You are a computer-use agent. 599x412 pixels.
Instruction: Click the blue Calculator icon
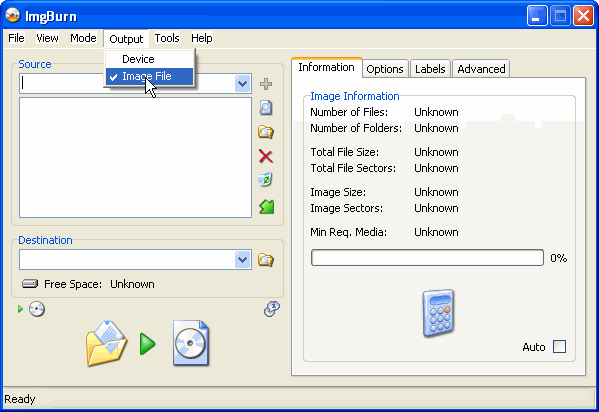439,313
